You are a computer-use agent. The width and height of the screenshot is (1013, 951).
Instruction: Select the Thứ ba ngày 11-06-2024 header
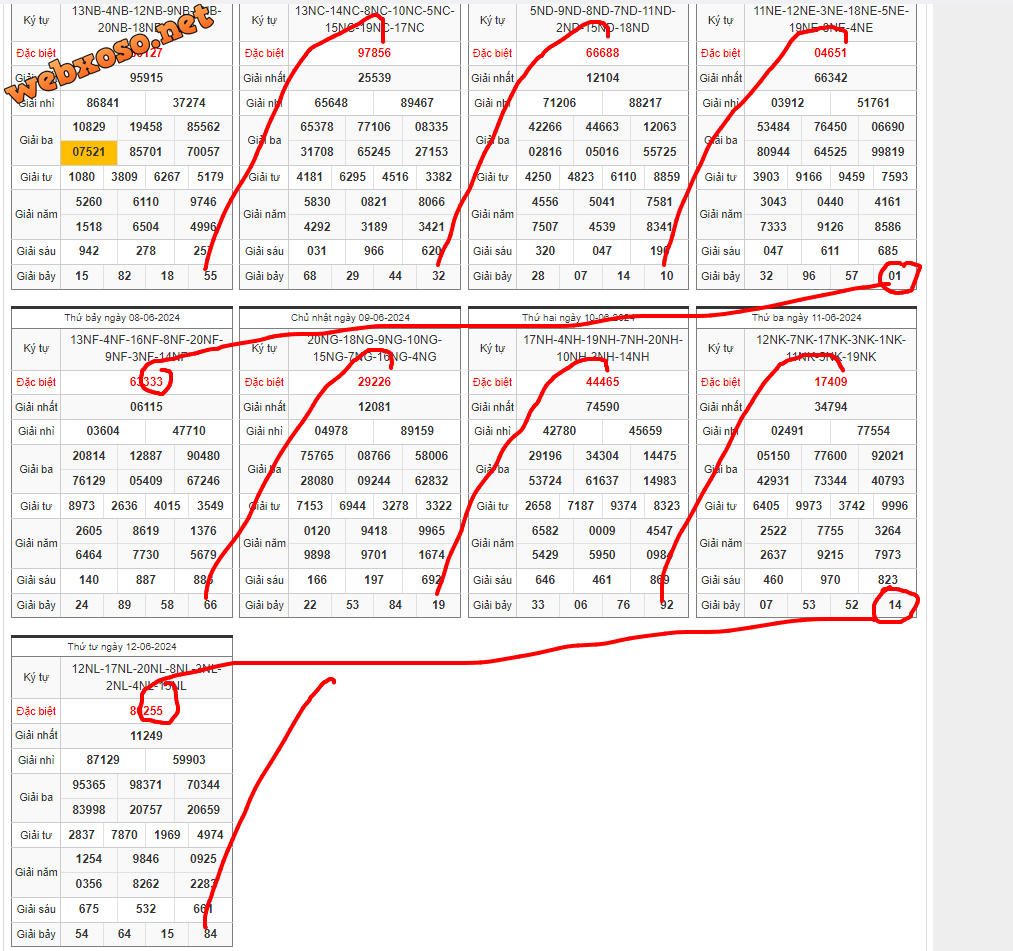[x=806, y=318]
